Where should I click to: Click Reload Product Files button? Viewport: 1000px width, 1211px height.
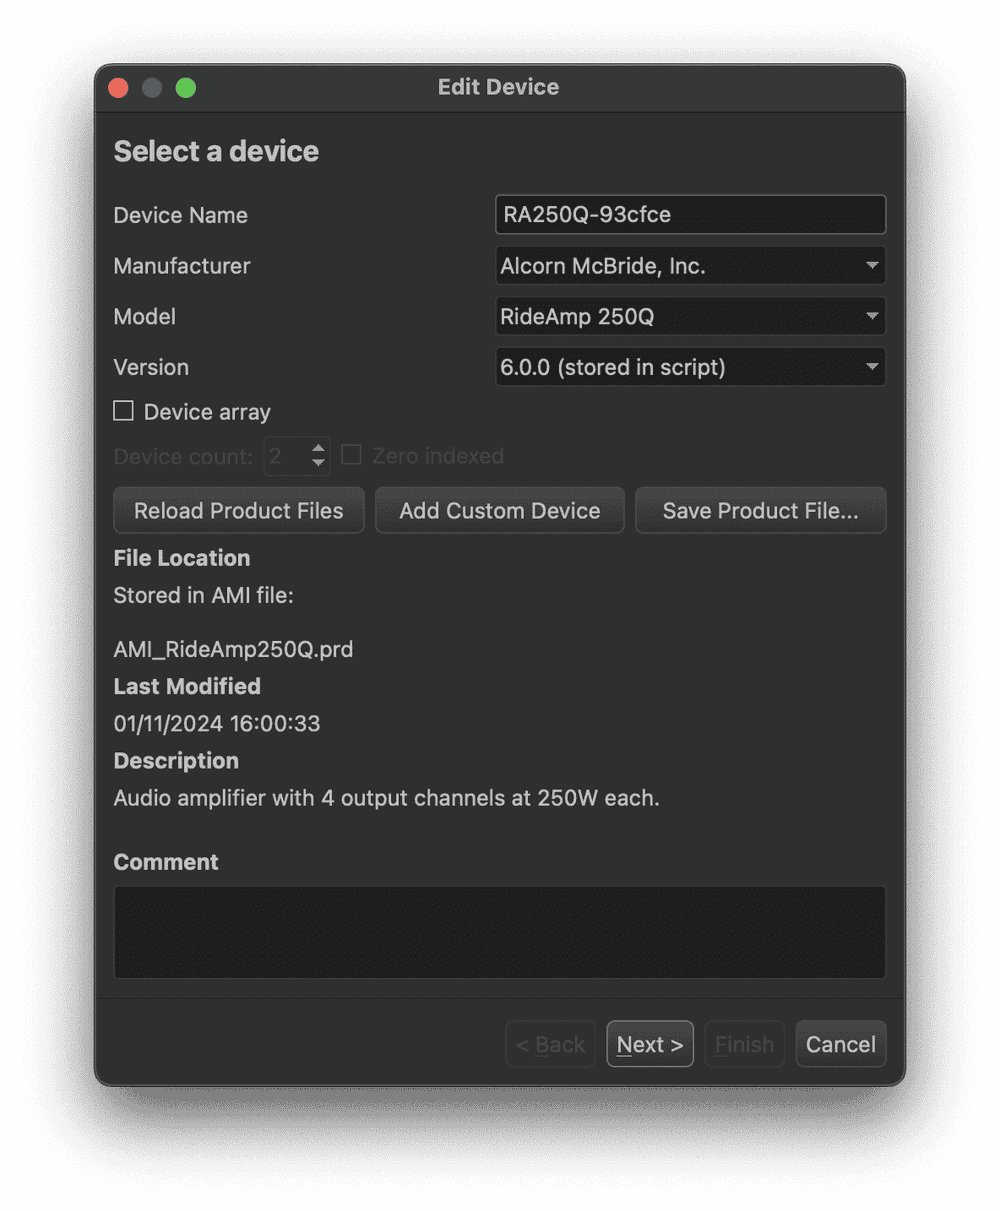tap(239, 511)
